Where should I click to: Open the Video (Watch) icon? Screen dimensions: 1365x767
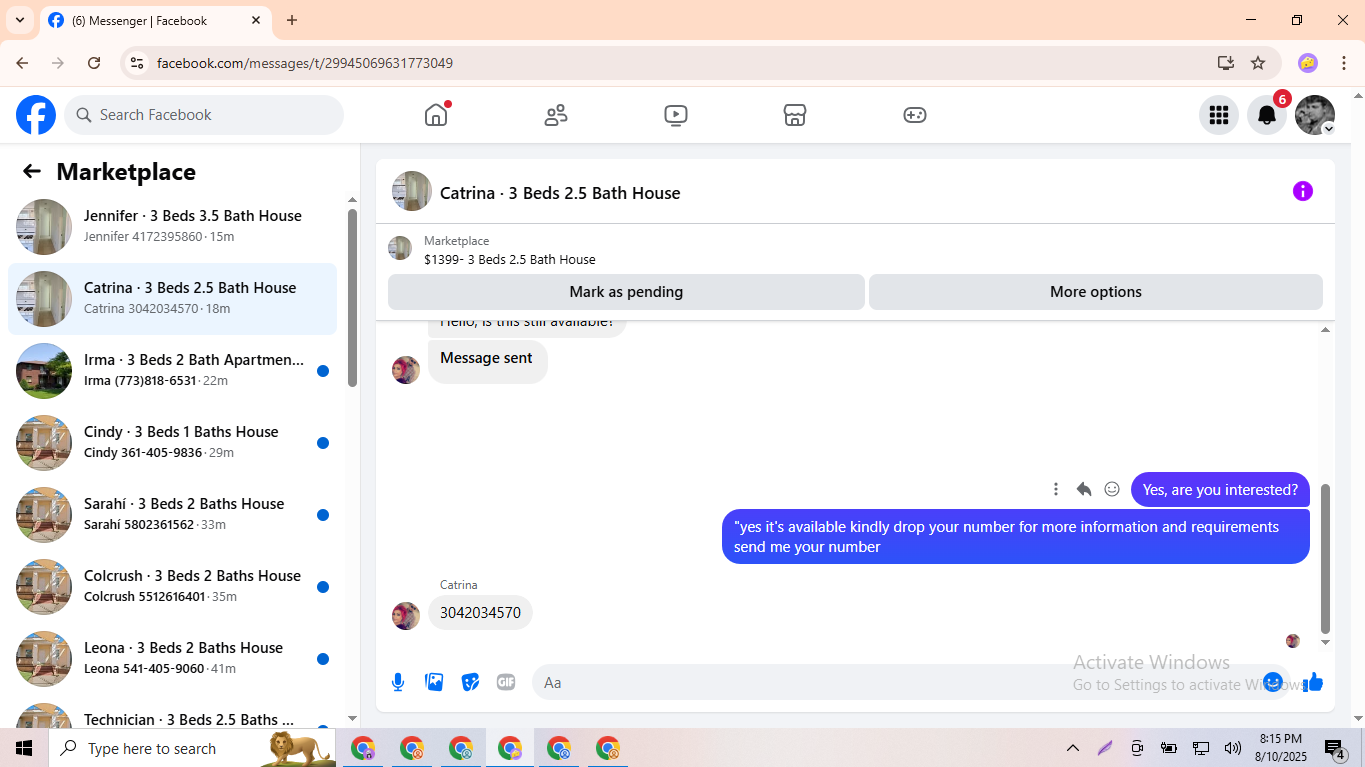point(675,115)
